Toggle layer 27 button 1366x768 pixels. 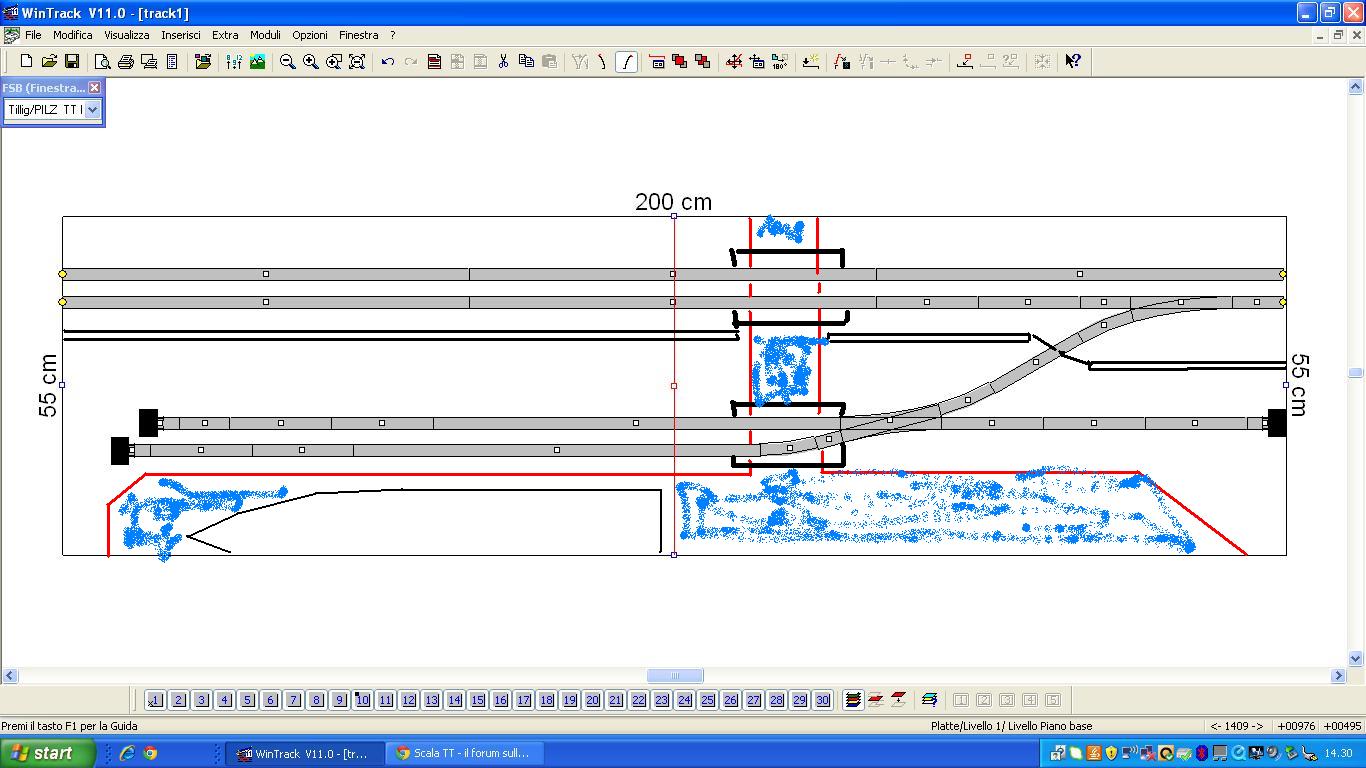click(x=753, y=700)
